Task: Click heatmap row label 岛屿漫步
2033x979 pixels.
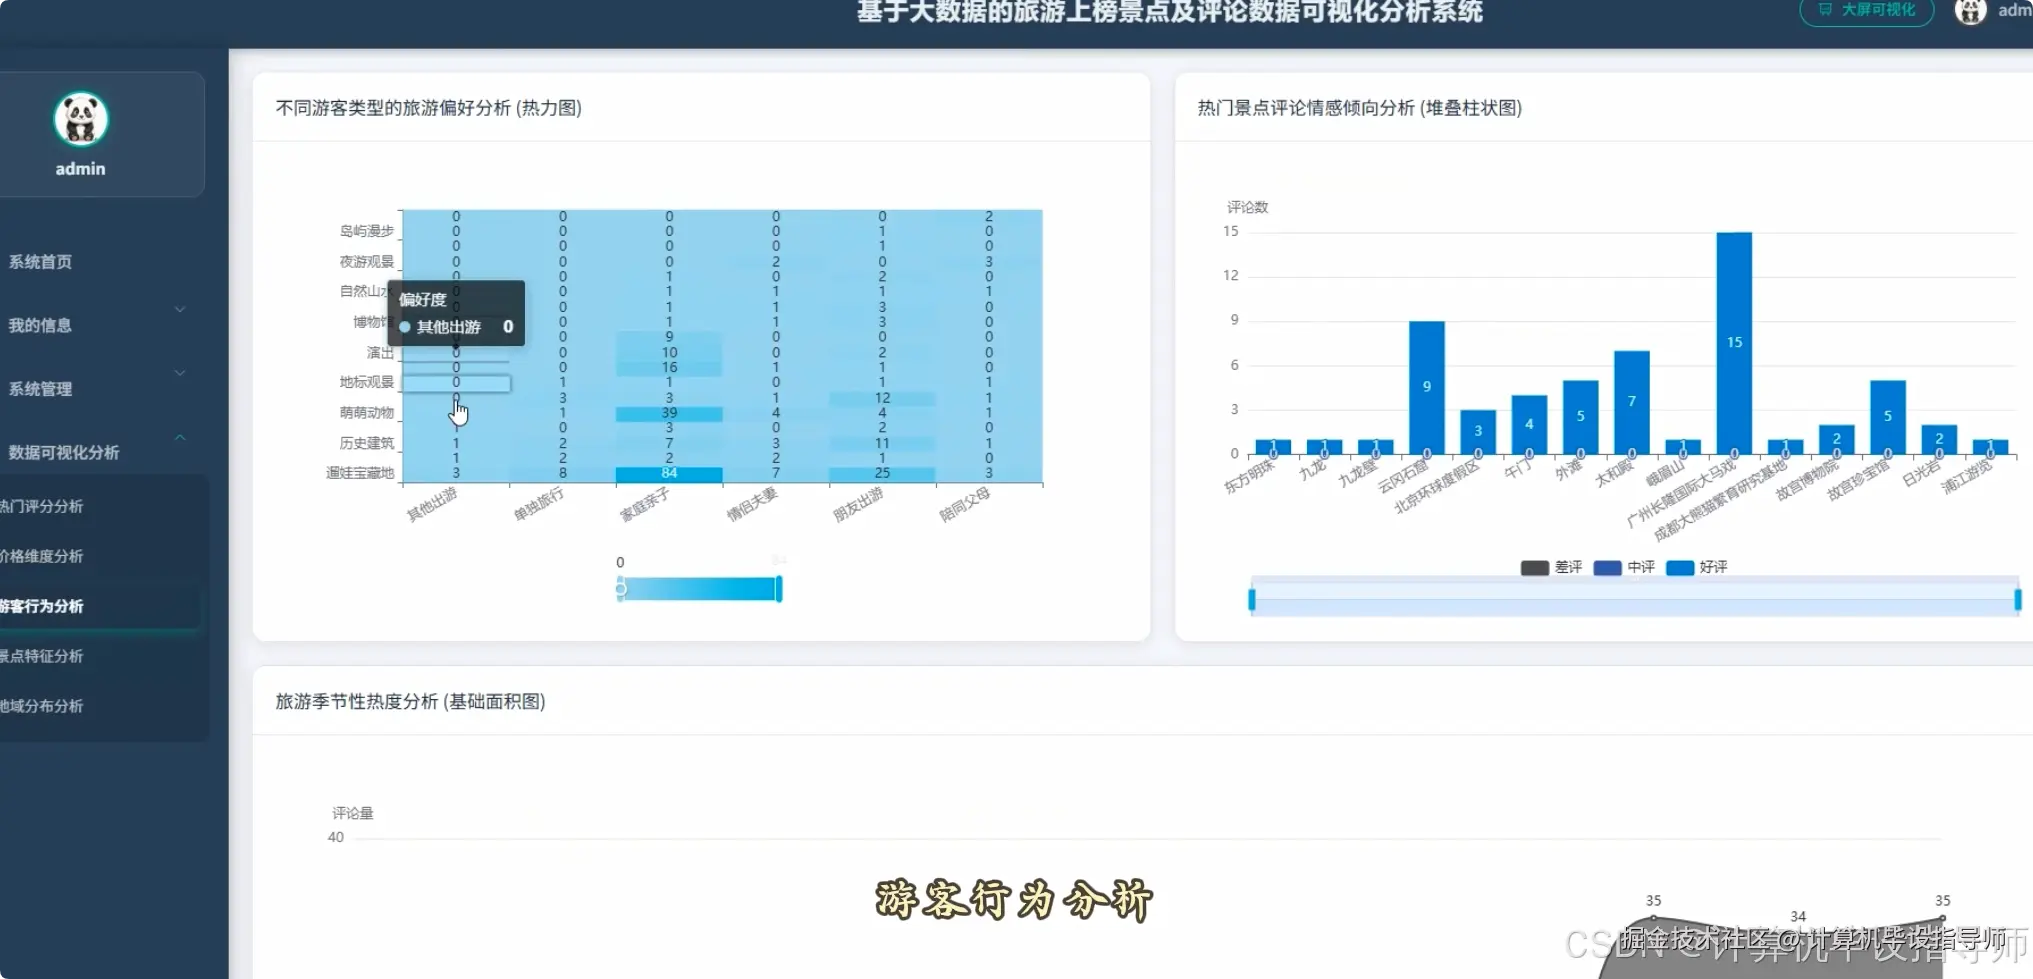Action: (367, 231)
